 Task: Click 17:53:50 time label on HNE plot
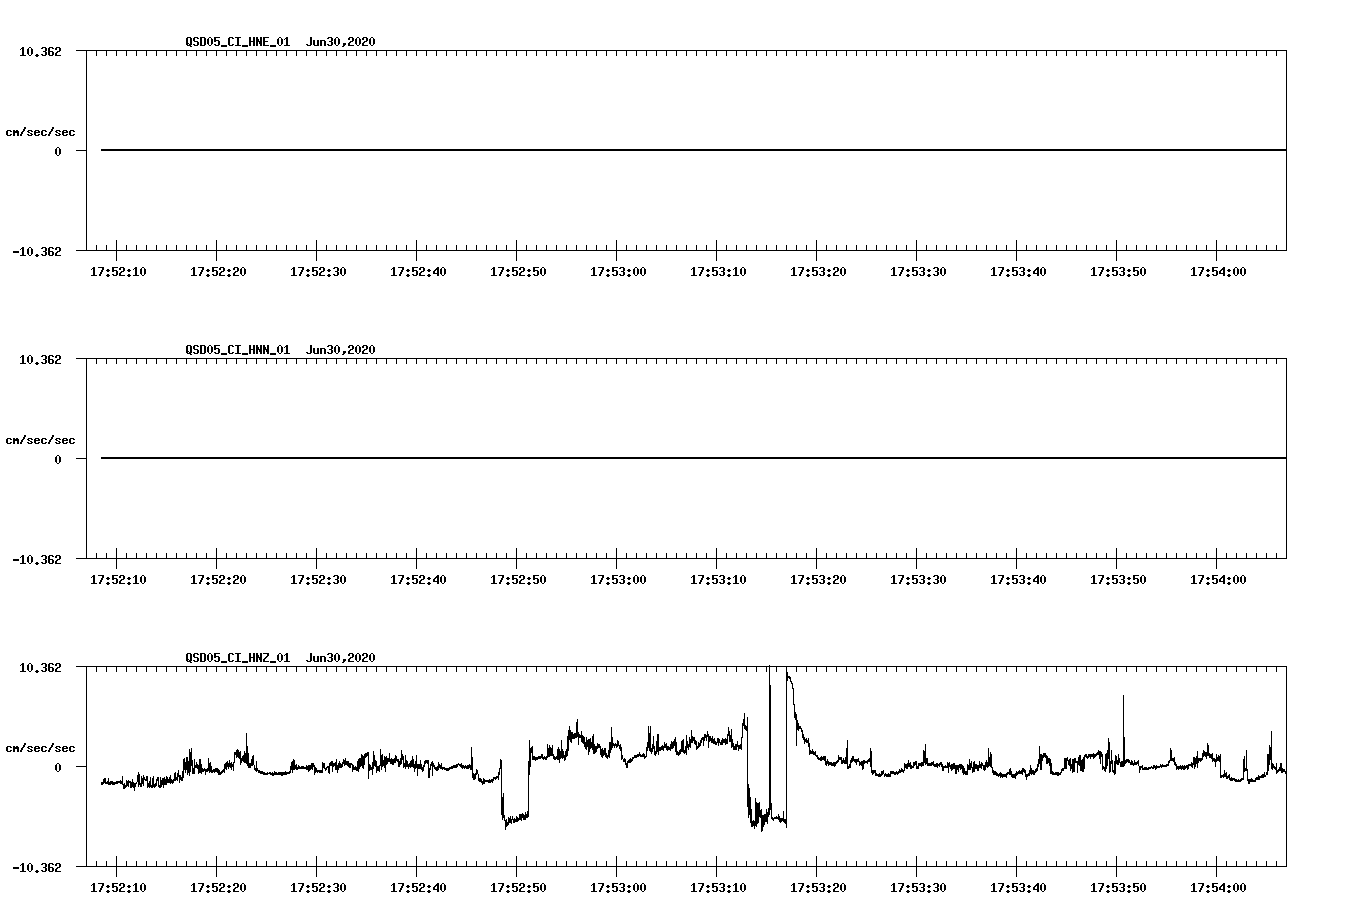point(1118,272)
